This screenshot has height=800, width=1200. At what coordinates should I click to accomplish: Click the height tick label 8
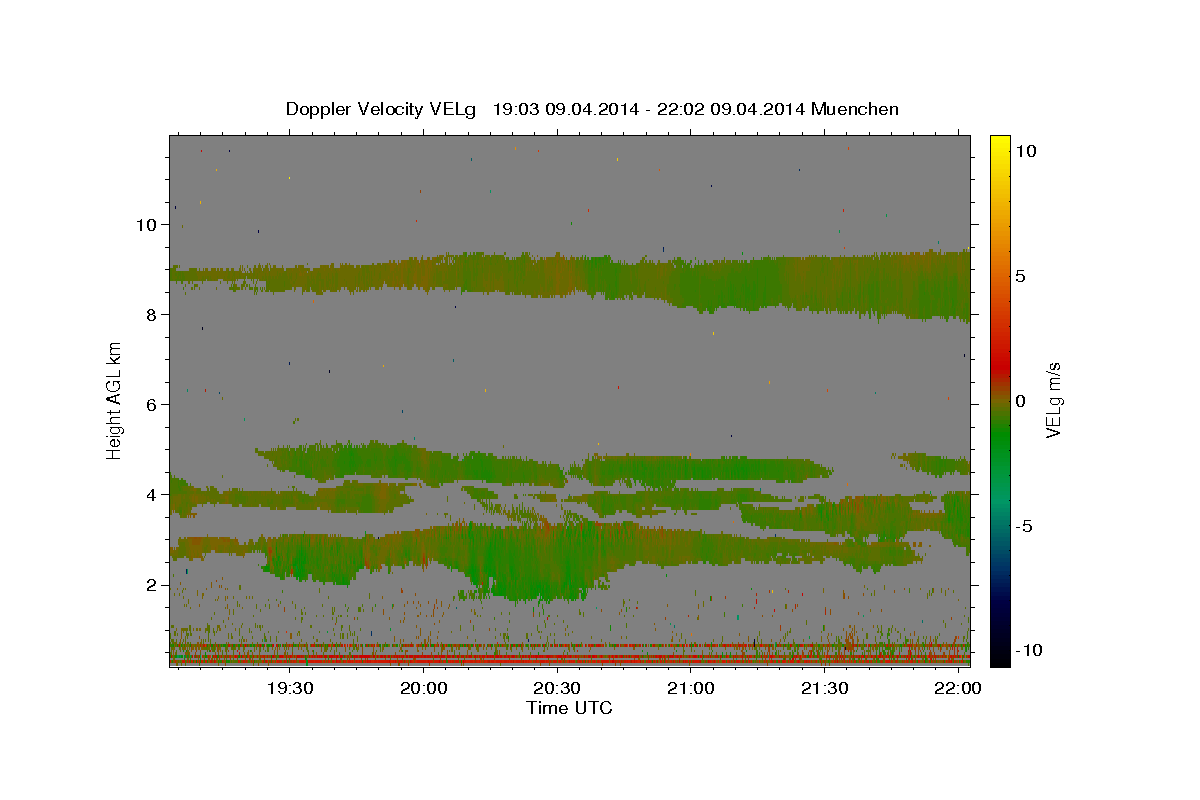coord(152,315)
